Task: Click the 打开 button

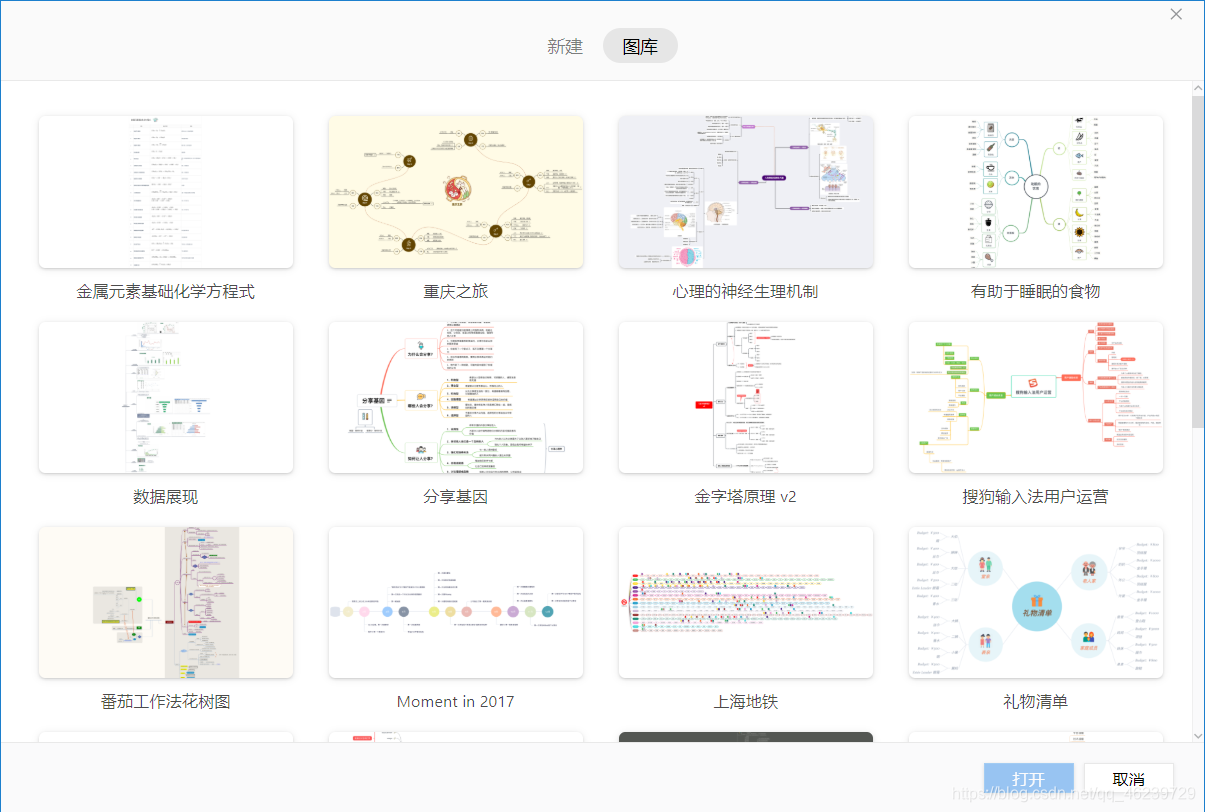Action: tap(1029, 779)
